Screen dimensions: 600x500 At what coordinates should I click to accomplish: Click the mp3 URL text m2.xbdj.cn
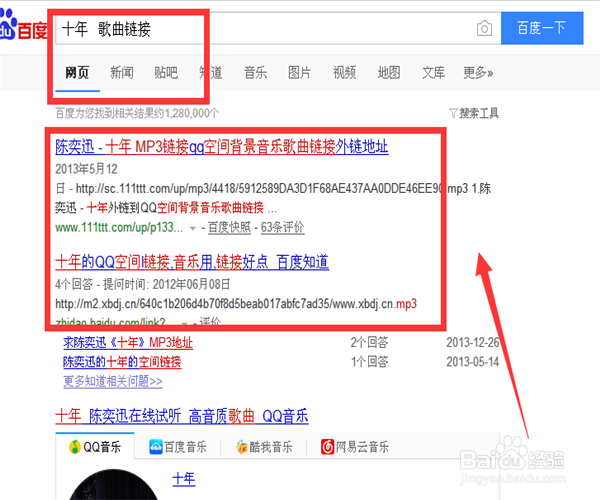(x=236, y=304)
